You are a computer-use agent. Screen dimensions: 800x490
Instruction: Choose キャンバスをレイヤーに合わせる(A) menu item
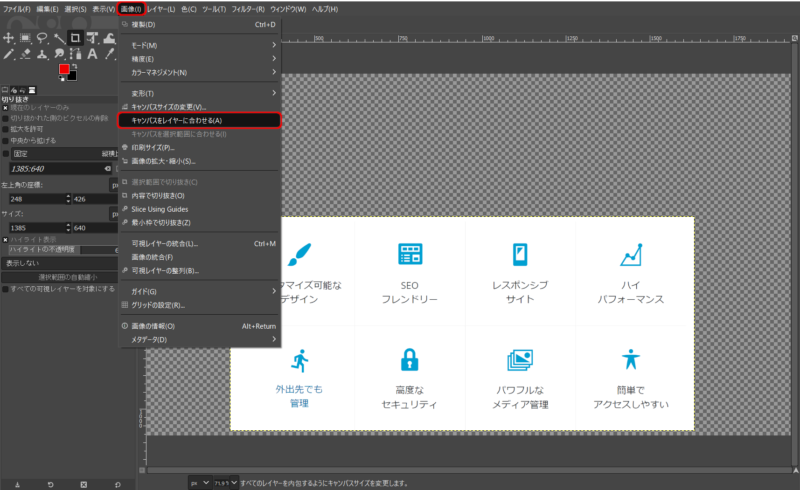tap(199, 120)
